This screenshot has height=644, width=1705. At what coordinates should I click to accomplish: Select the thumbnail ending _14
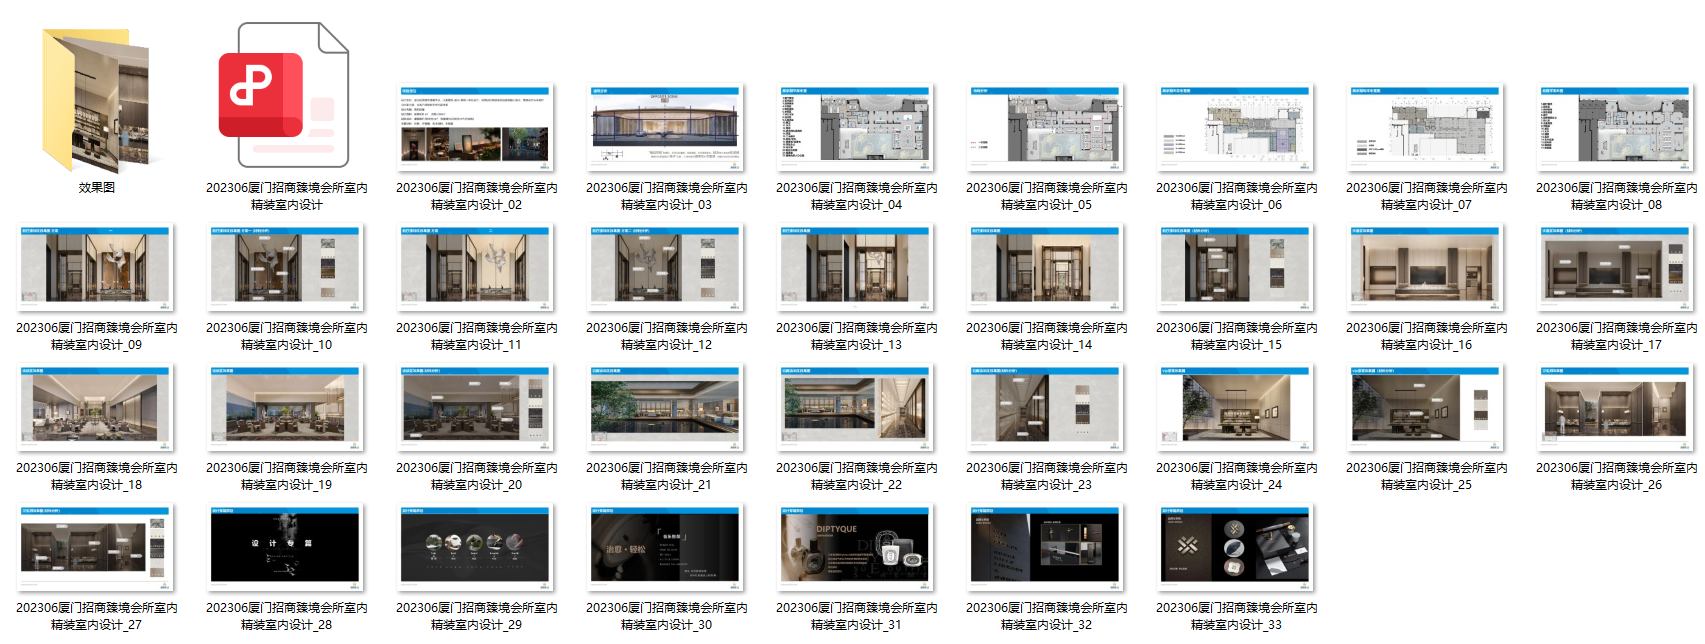[x=1046, y=267]
